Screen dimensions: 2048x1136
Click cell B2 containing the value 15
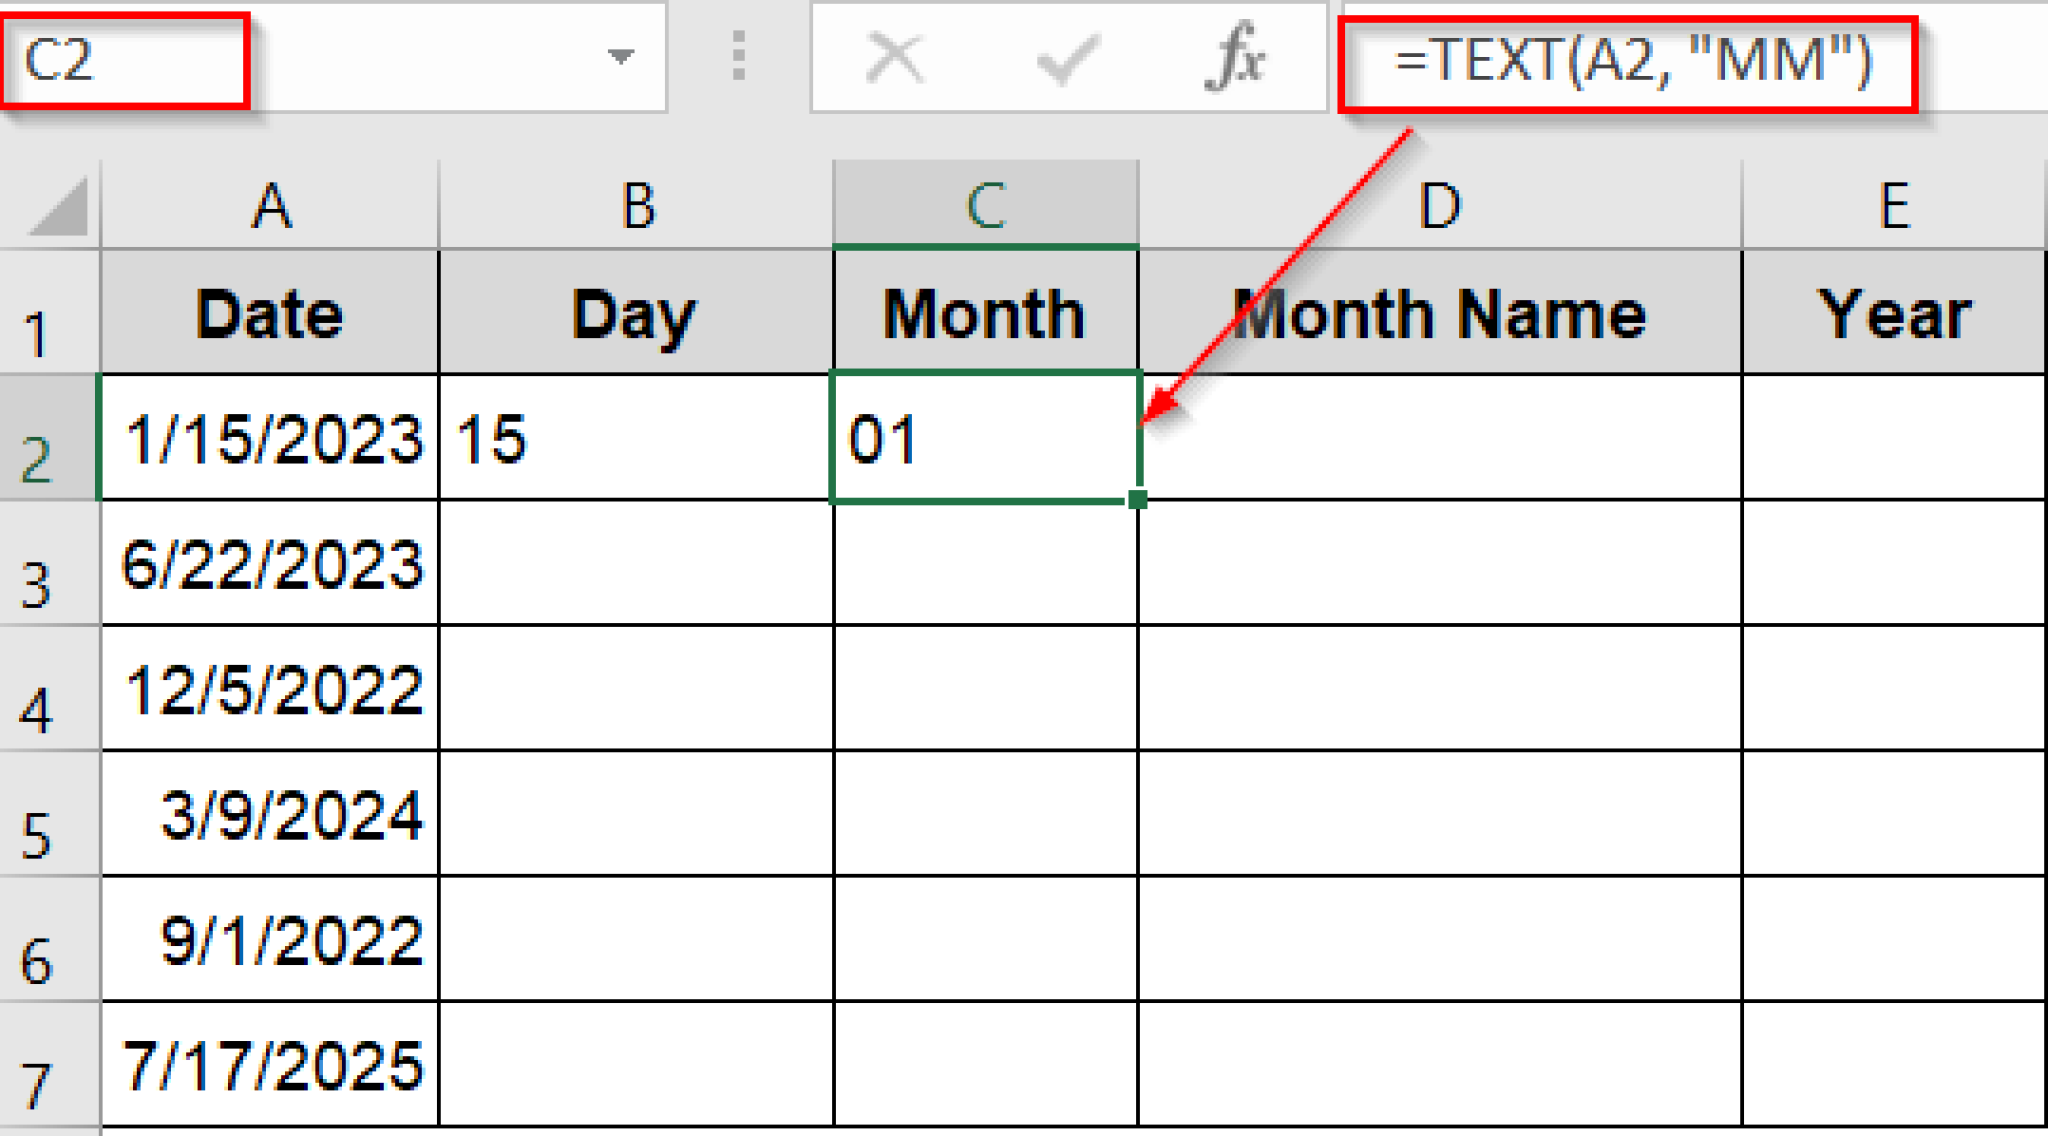point(635,440)
